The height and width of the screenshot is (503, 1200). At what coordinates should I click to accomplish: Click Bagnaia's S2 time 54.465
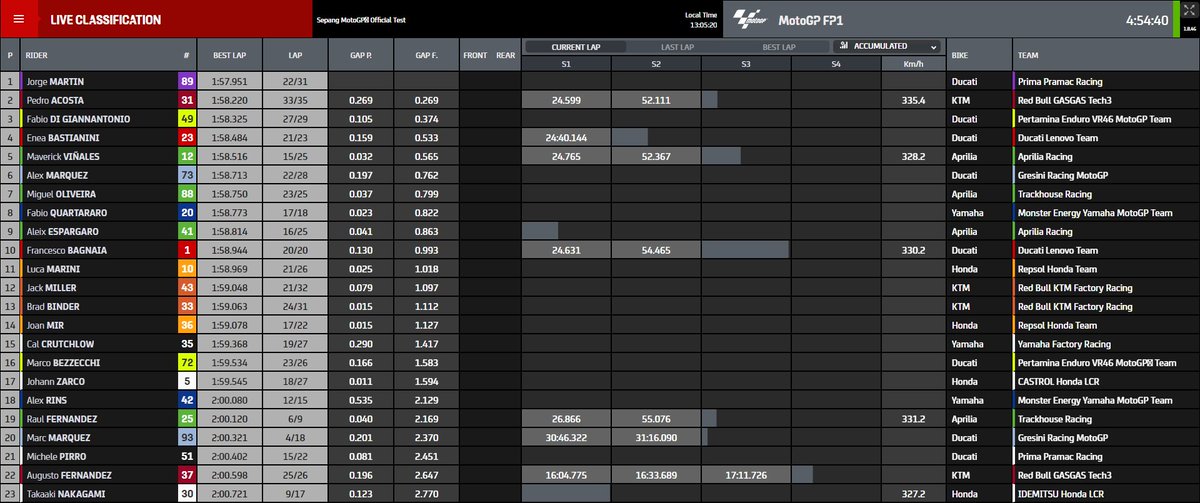point(656,250)
